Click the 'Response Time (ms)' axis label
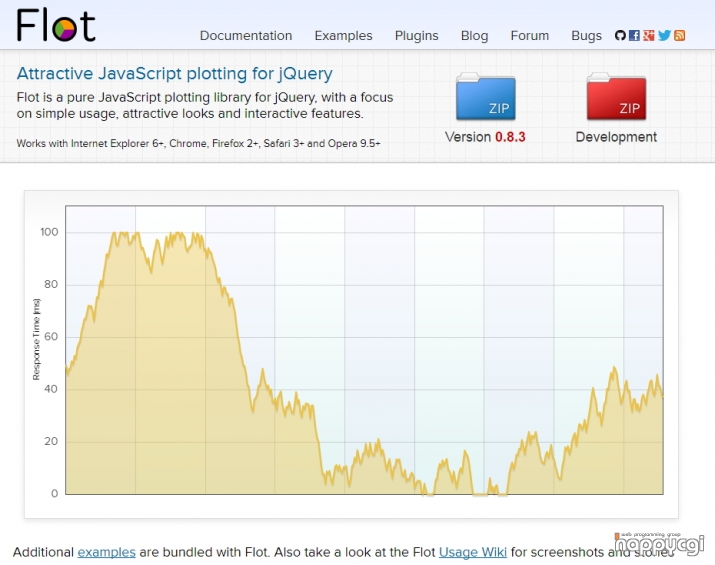Image resolution: width=715 pixels, height=565 pixels. coord(36,339)
